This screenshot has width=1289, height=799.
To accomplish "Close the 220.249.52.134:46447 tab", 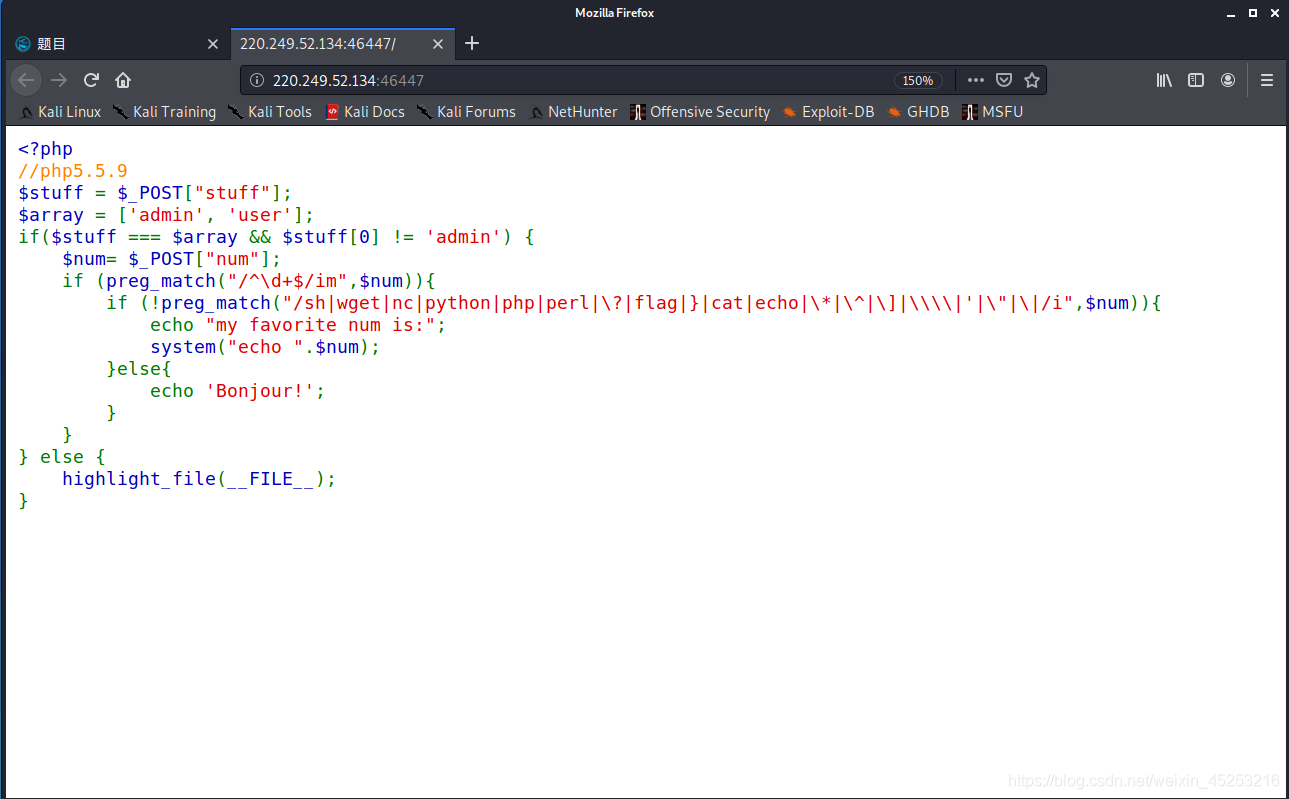I will pyautogui.click(x=438, y=44).
